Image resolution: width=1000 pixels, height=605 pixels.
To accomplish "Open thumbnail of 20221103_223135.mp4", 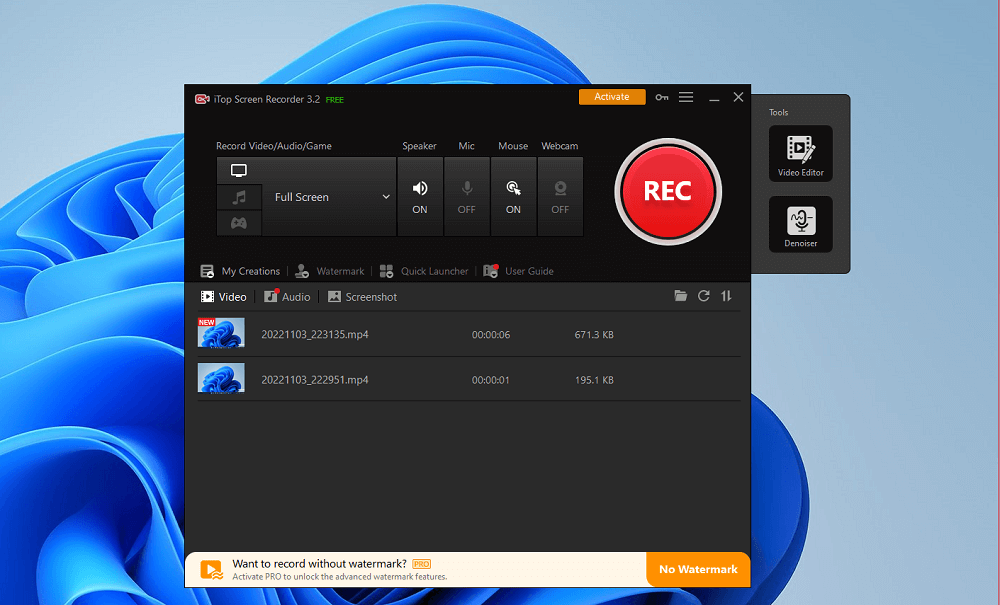I will coord(221,333).
